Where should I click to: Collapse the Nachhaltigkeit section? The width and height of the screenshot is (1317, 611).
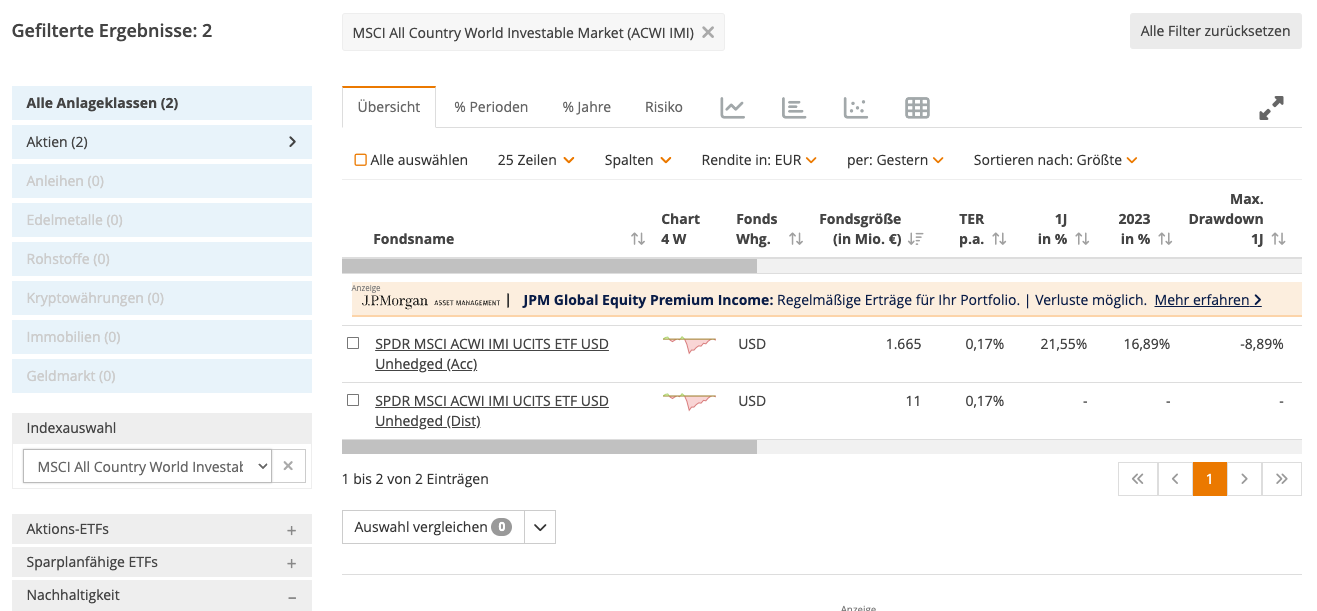[x=162, y=595]
